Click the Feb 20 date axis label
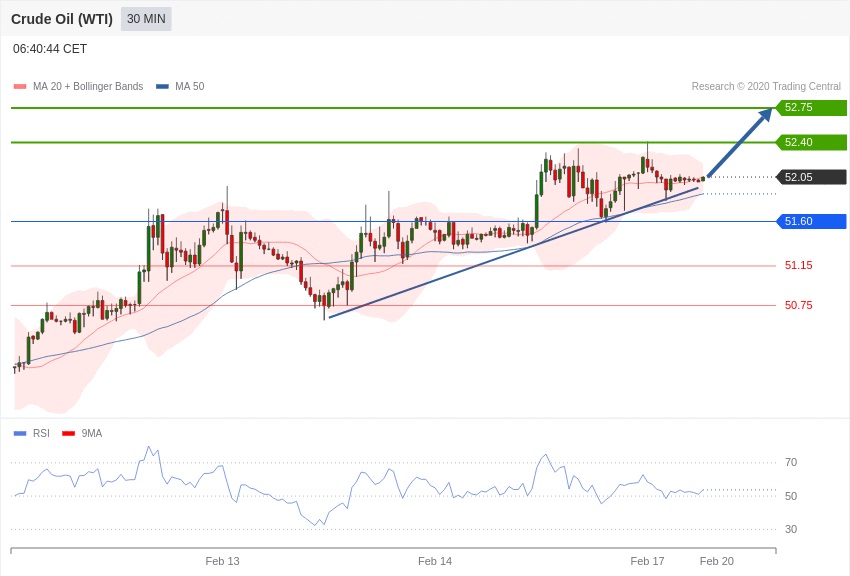 click(717, 561)
